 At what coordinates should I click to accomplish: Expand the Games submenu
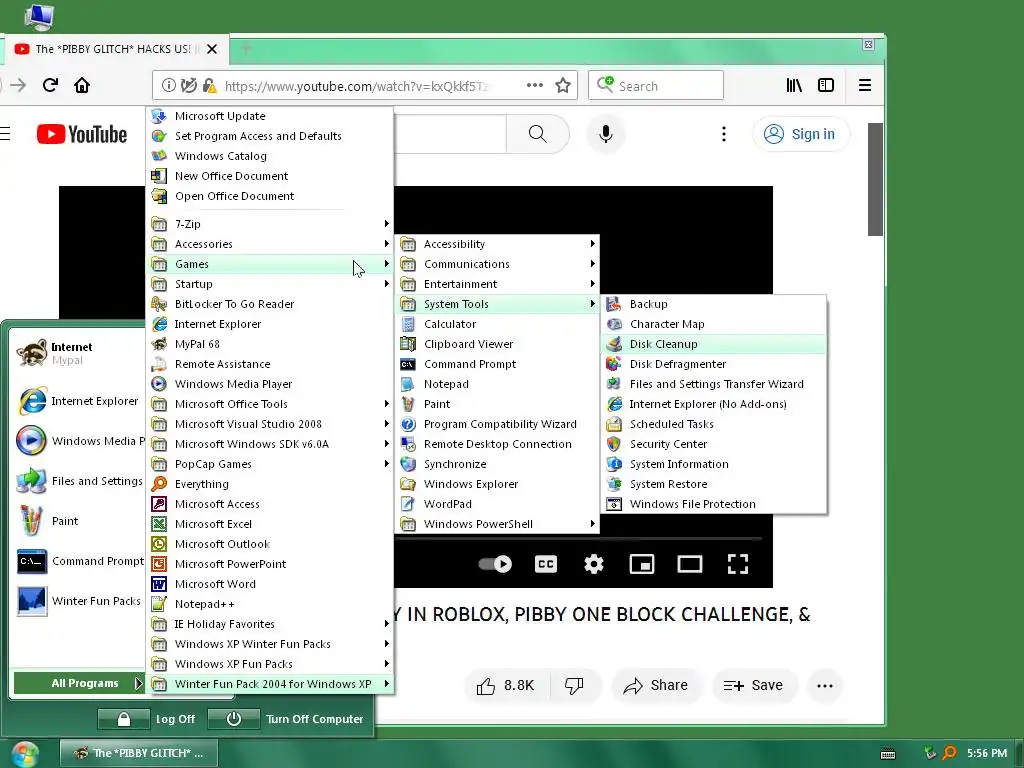click(270, 264)
